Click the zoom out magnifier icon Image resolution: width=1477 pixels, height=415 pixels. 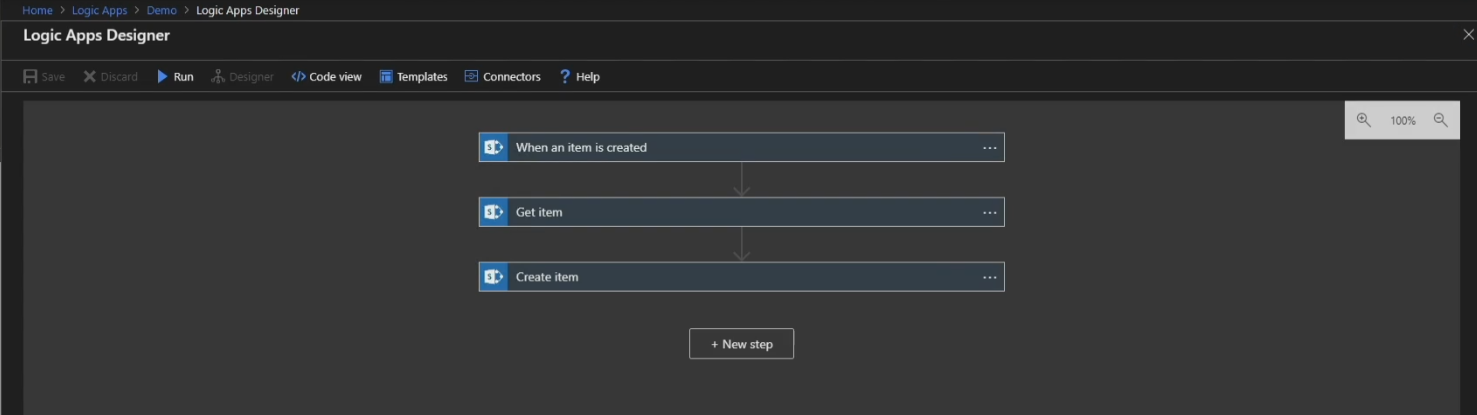pyautogui.click(x=1441, y=120)
